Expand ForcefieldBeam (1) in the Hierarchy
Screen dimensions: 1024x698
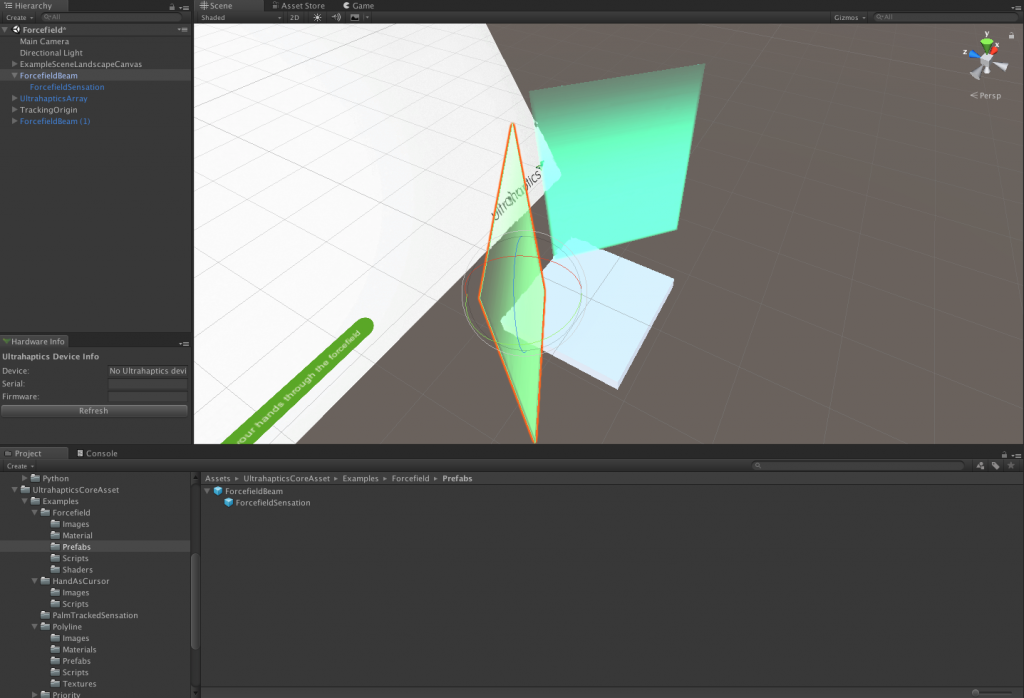click(14, 121)
